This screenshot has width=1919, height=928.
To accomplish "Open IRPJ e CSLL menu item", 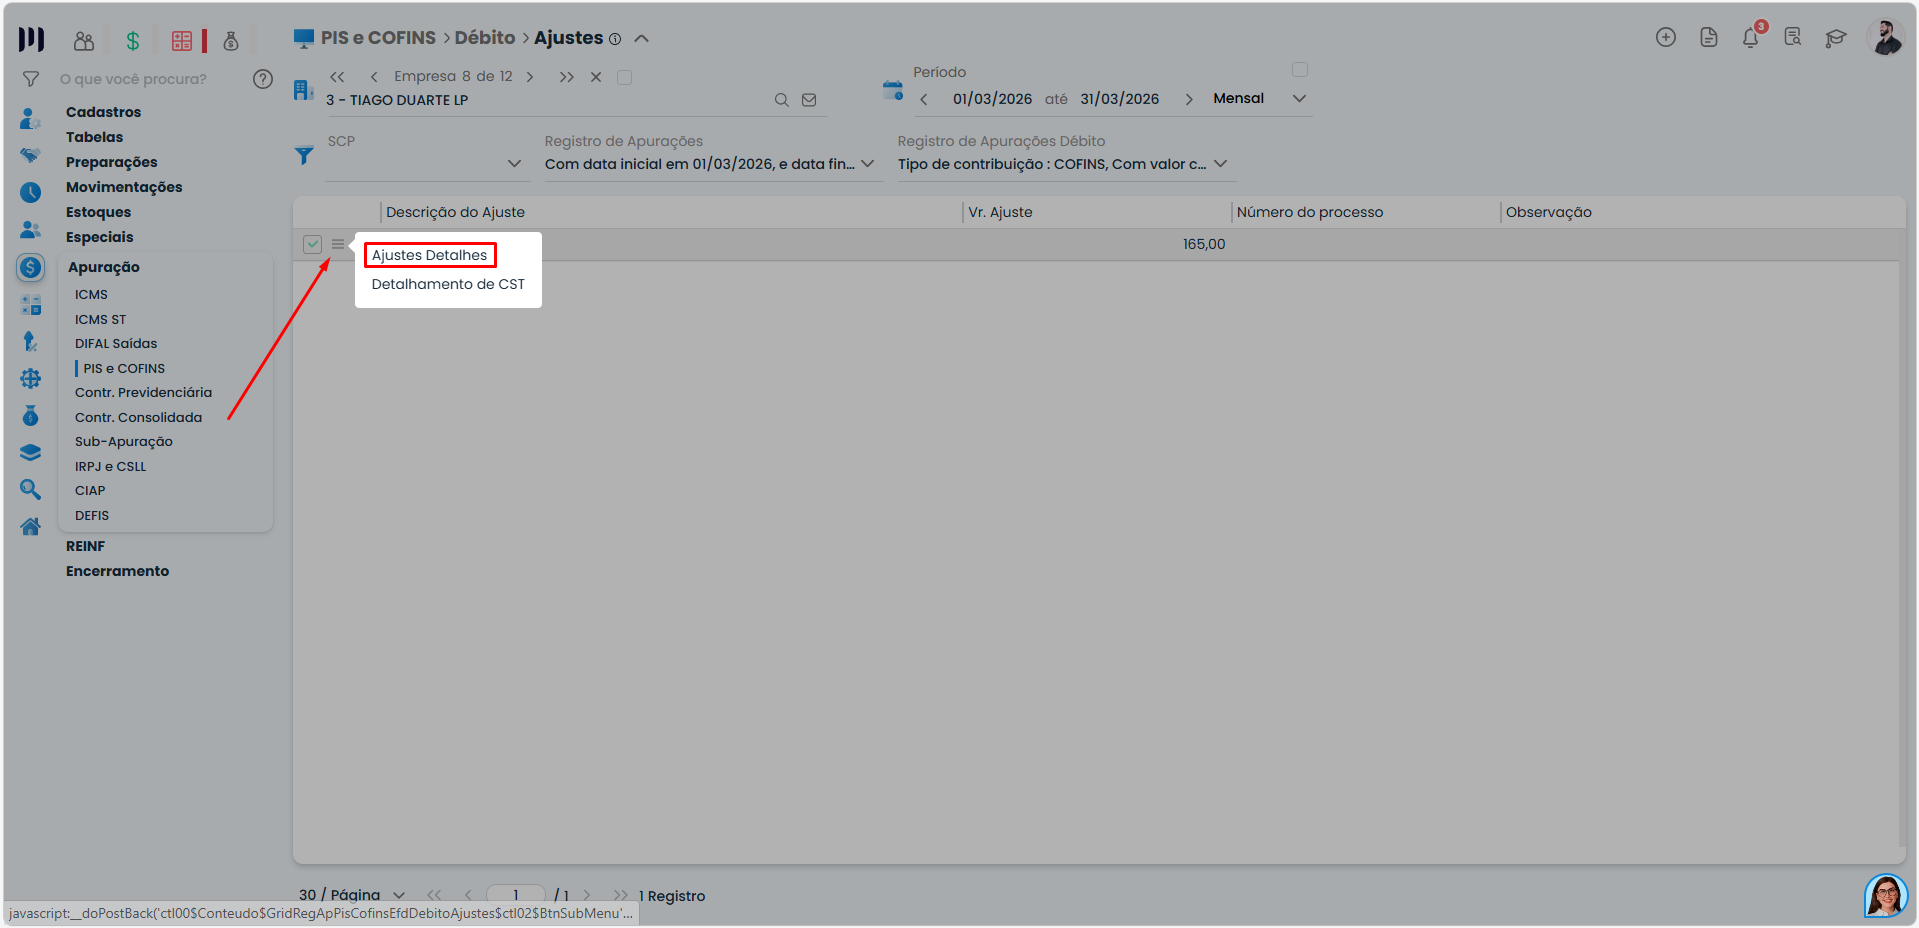I will point(111,466).
